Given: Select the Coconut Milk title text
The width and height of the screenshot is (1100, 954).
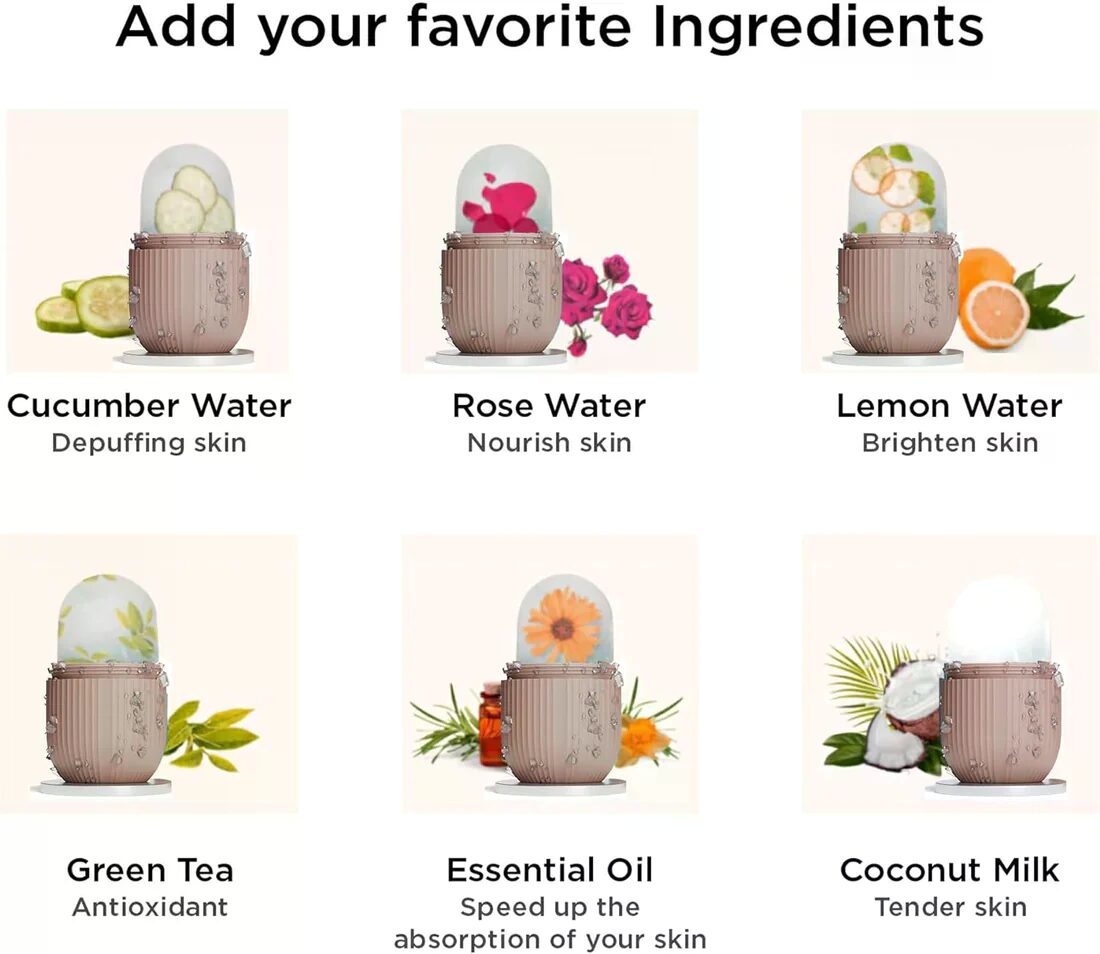Looking at the screenshot, I should [x=949, y=870].
